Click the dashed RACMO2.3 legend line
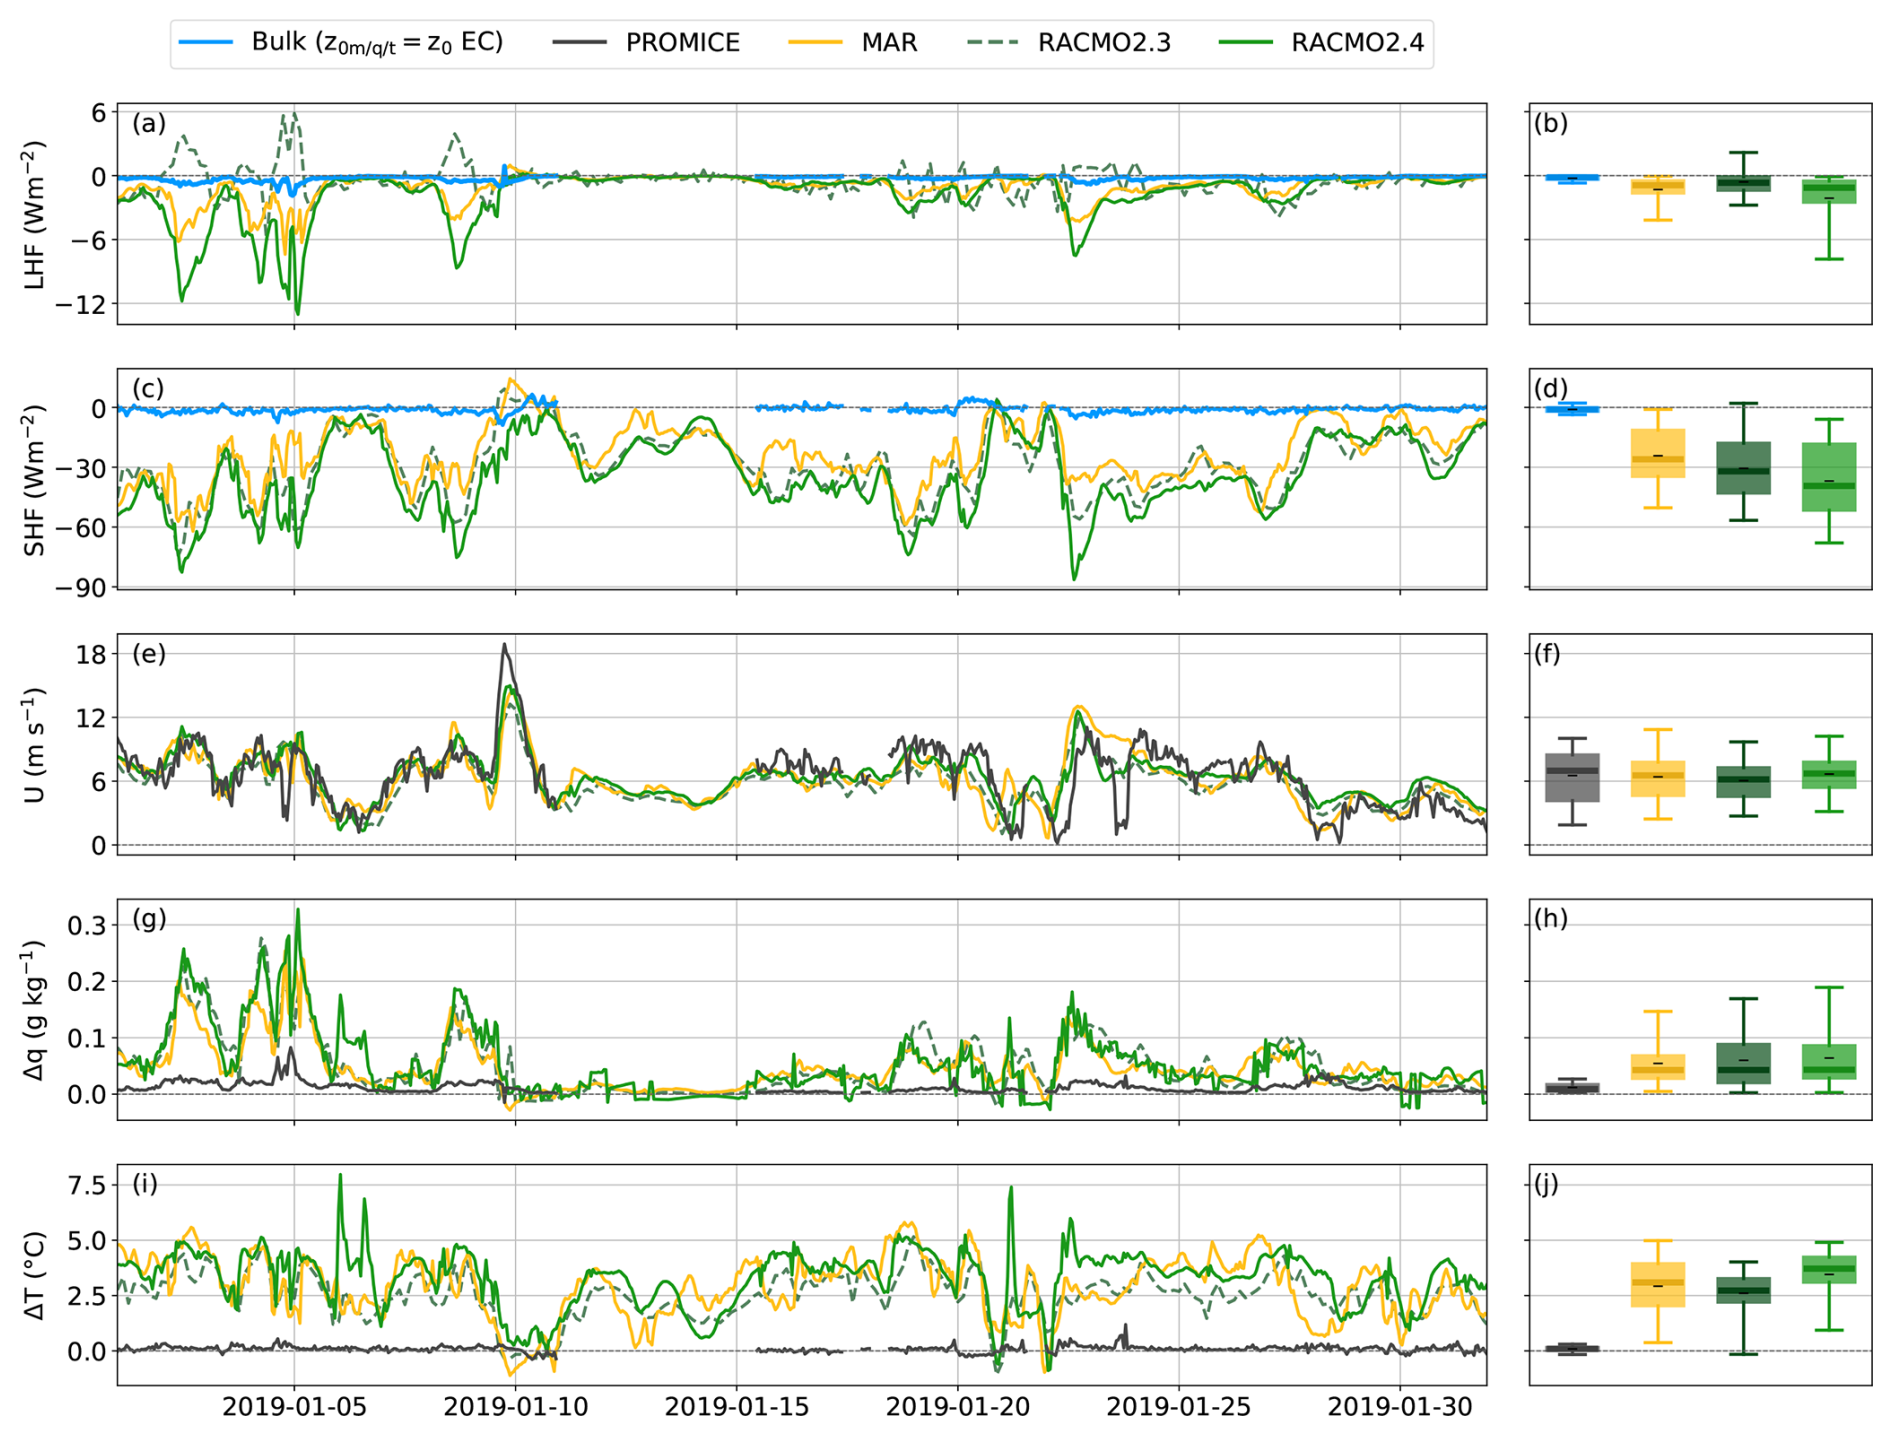1892x1435 pixels. (x=993, y=43)
